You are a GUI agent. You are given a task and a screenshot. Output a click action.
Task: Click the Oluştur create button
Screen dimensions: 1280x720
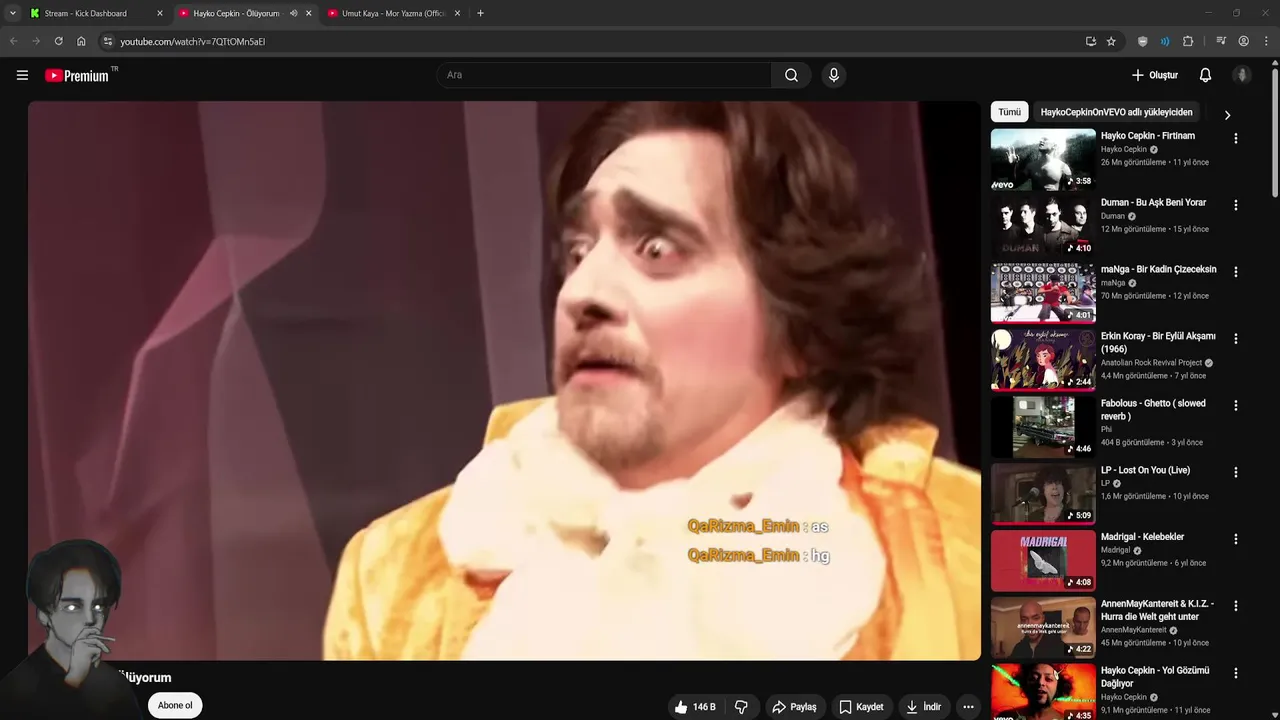tap(1154, 75)
